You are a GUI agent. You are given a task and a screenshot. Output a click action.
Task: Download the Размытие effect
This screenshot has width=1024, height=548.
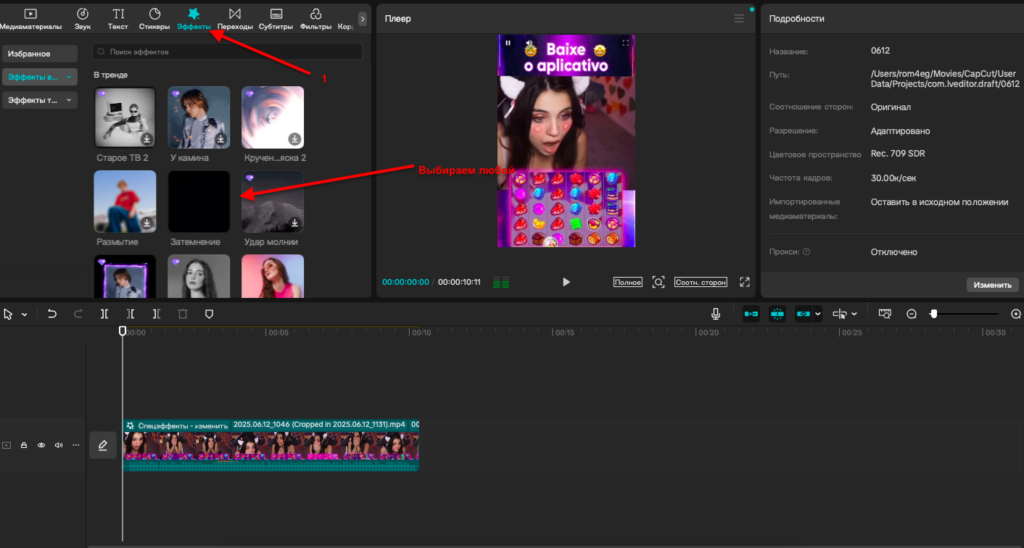click(x=147, y=223)
